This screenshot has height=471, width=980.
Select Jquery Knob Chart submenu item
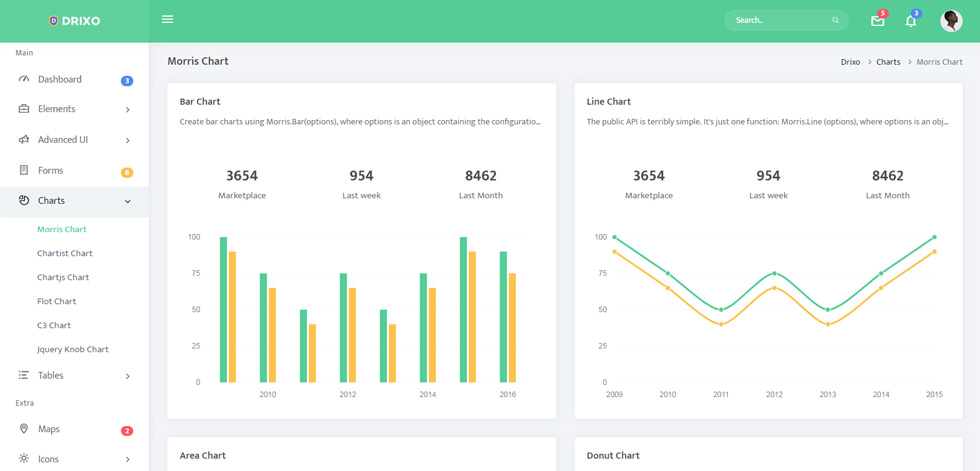tap(72, 349)
